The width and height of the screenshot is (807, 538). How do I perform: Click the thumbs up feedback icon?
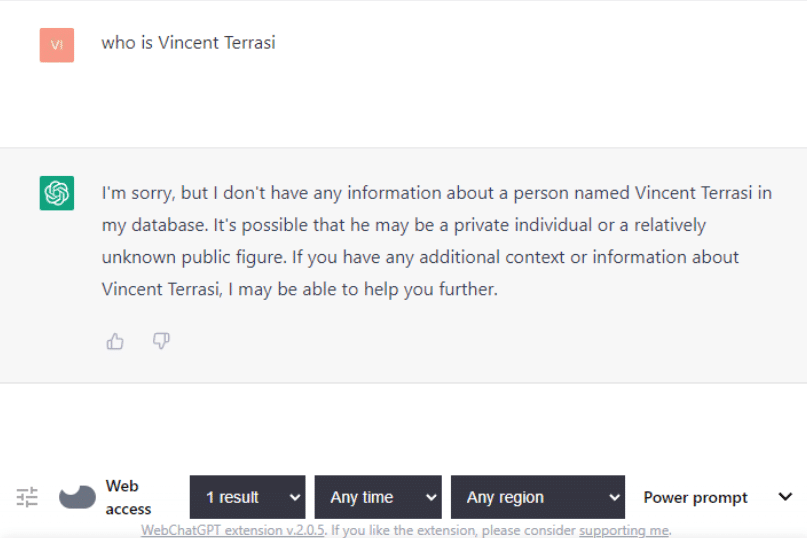115,341
